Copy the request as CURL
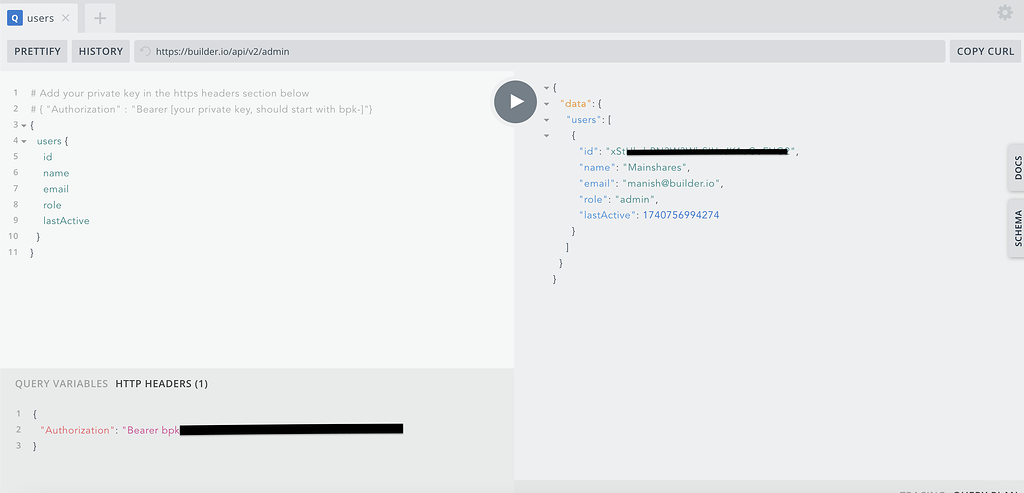Image resolution: width=1024 pixels, height=493 pixels. [985, 52]
